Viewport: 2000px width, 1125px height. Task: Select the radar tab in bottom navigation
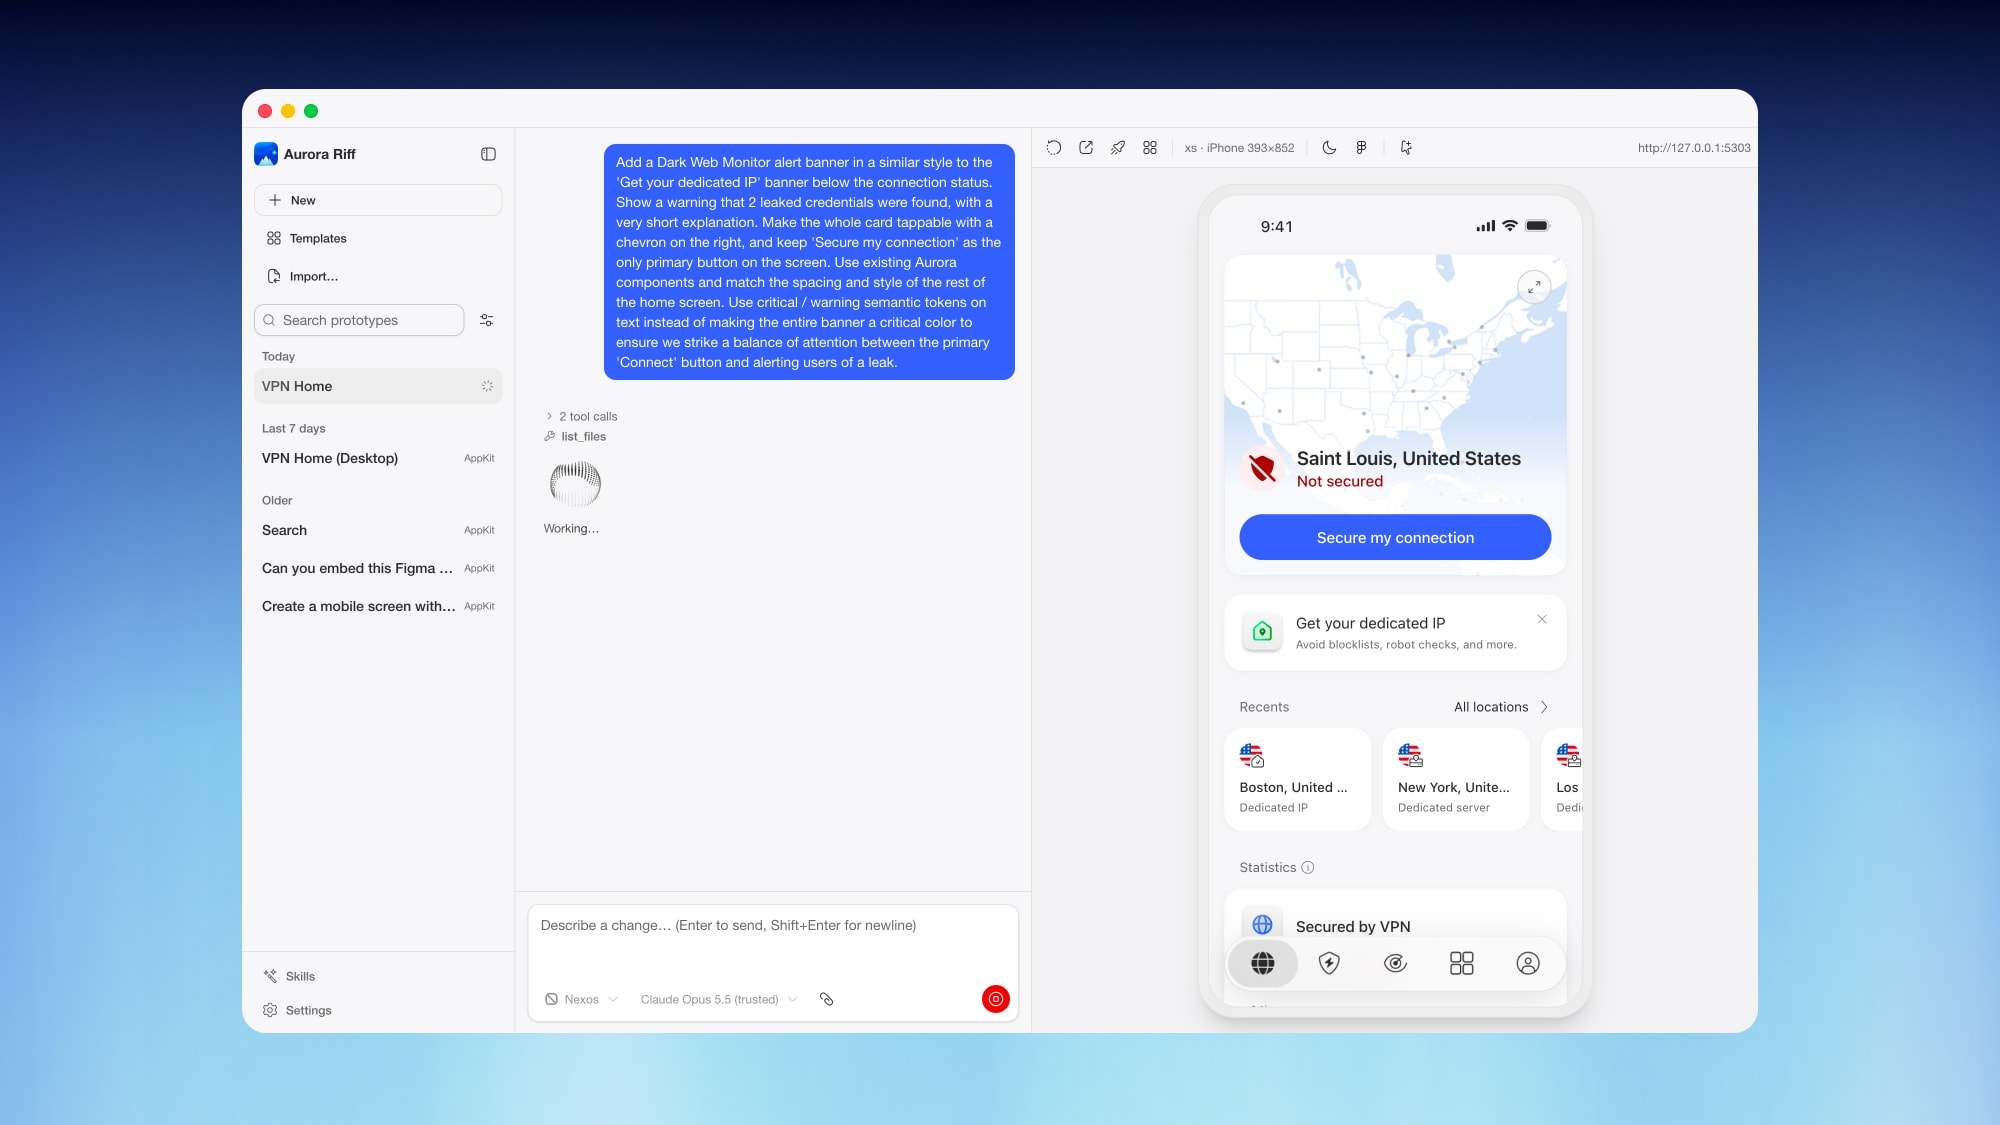pyautogui.click(x=1395, y=963)
